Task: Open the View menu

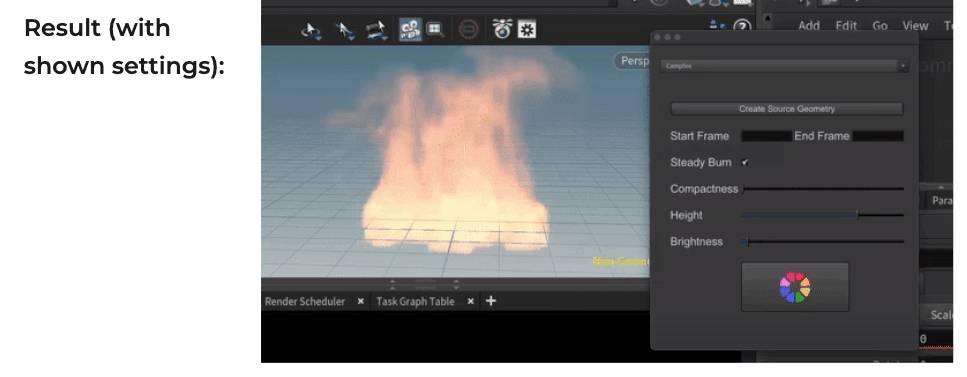Action: (x=915, y=26)
